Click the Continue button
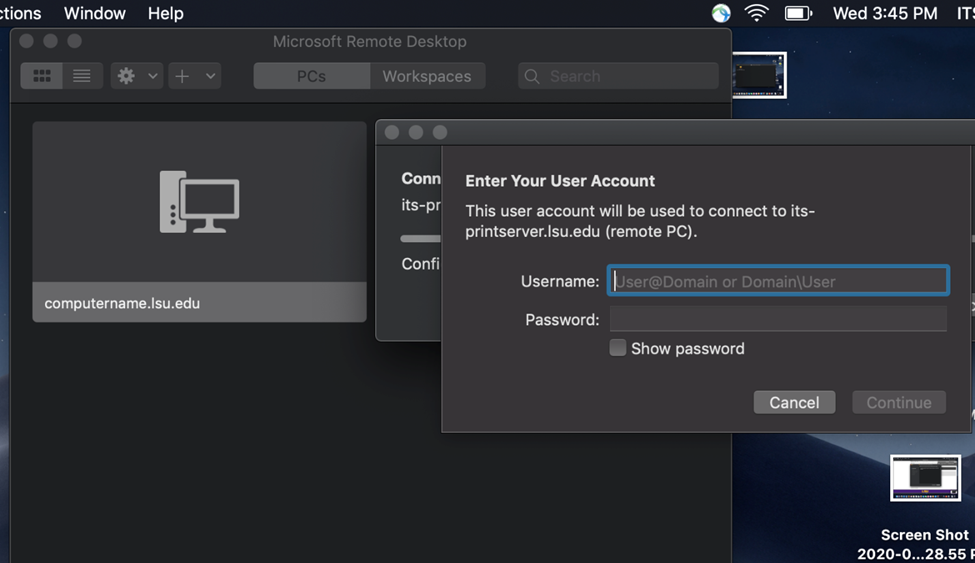The image size is (975, 563). [x=899, y=402]
